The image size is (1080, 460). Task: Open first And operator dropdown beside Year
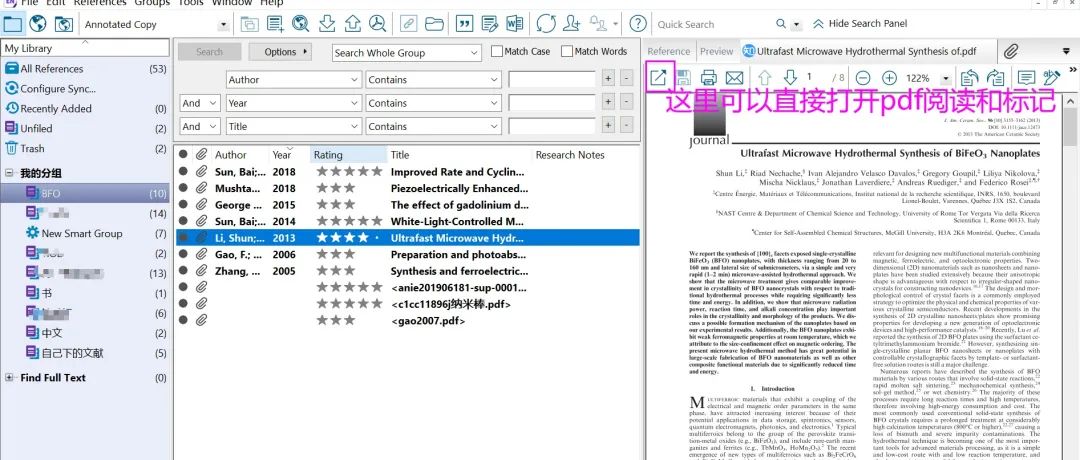coord(200,103)
